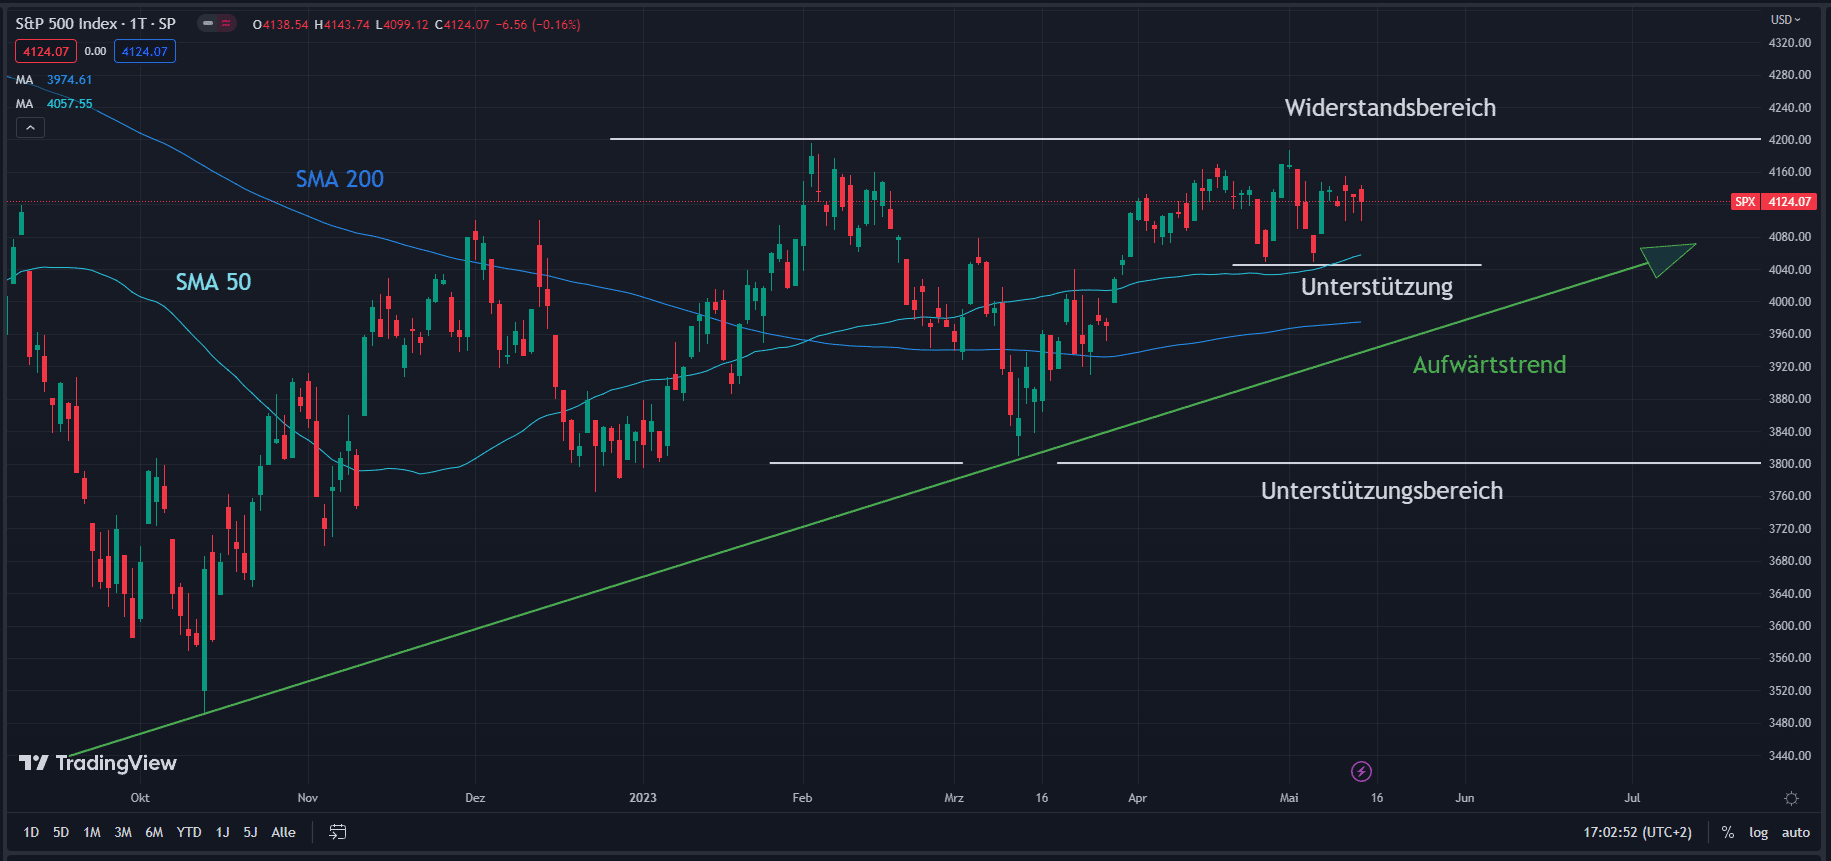Image resolution: width=1831 pixels, height=861 pixels.
Task: Select the 1M time range
Action: point(92,832)
